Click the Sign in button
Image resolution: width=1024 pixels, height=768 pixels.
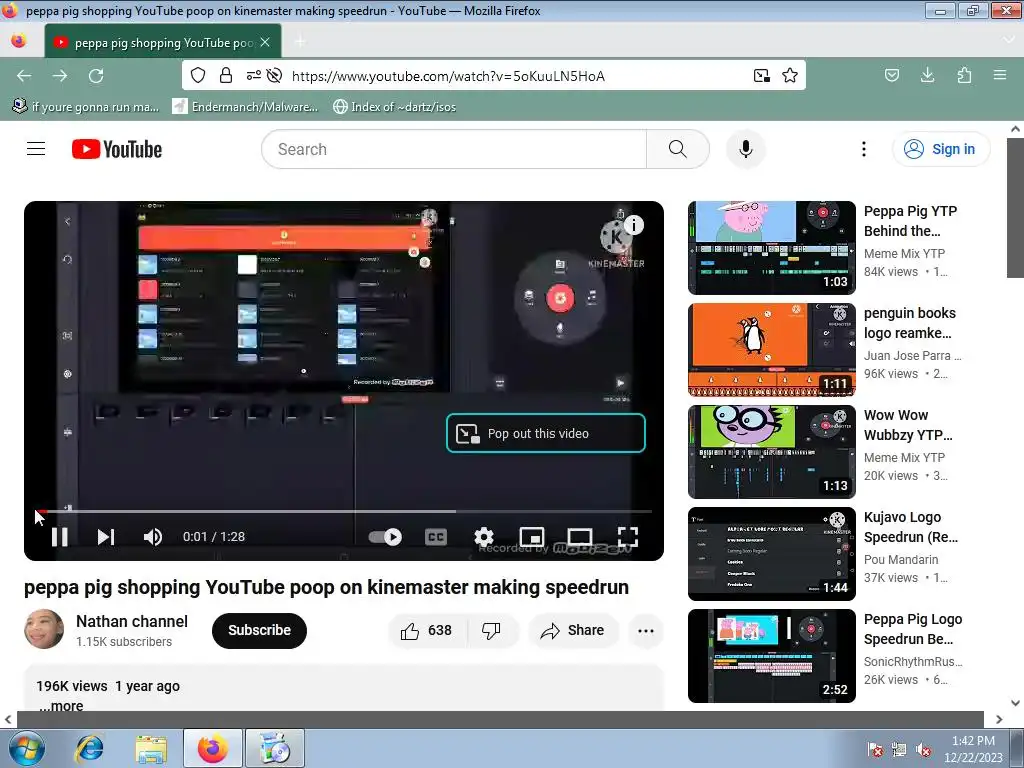(941, 149)
